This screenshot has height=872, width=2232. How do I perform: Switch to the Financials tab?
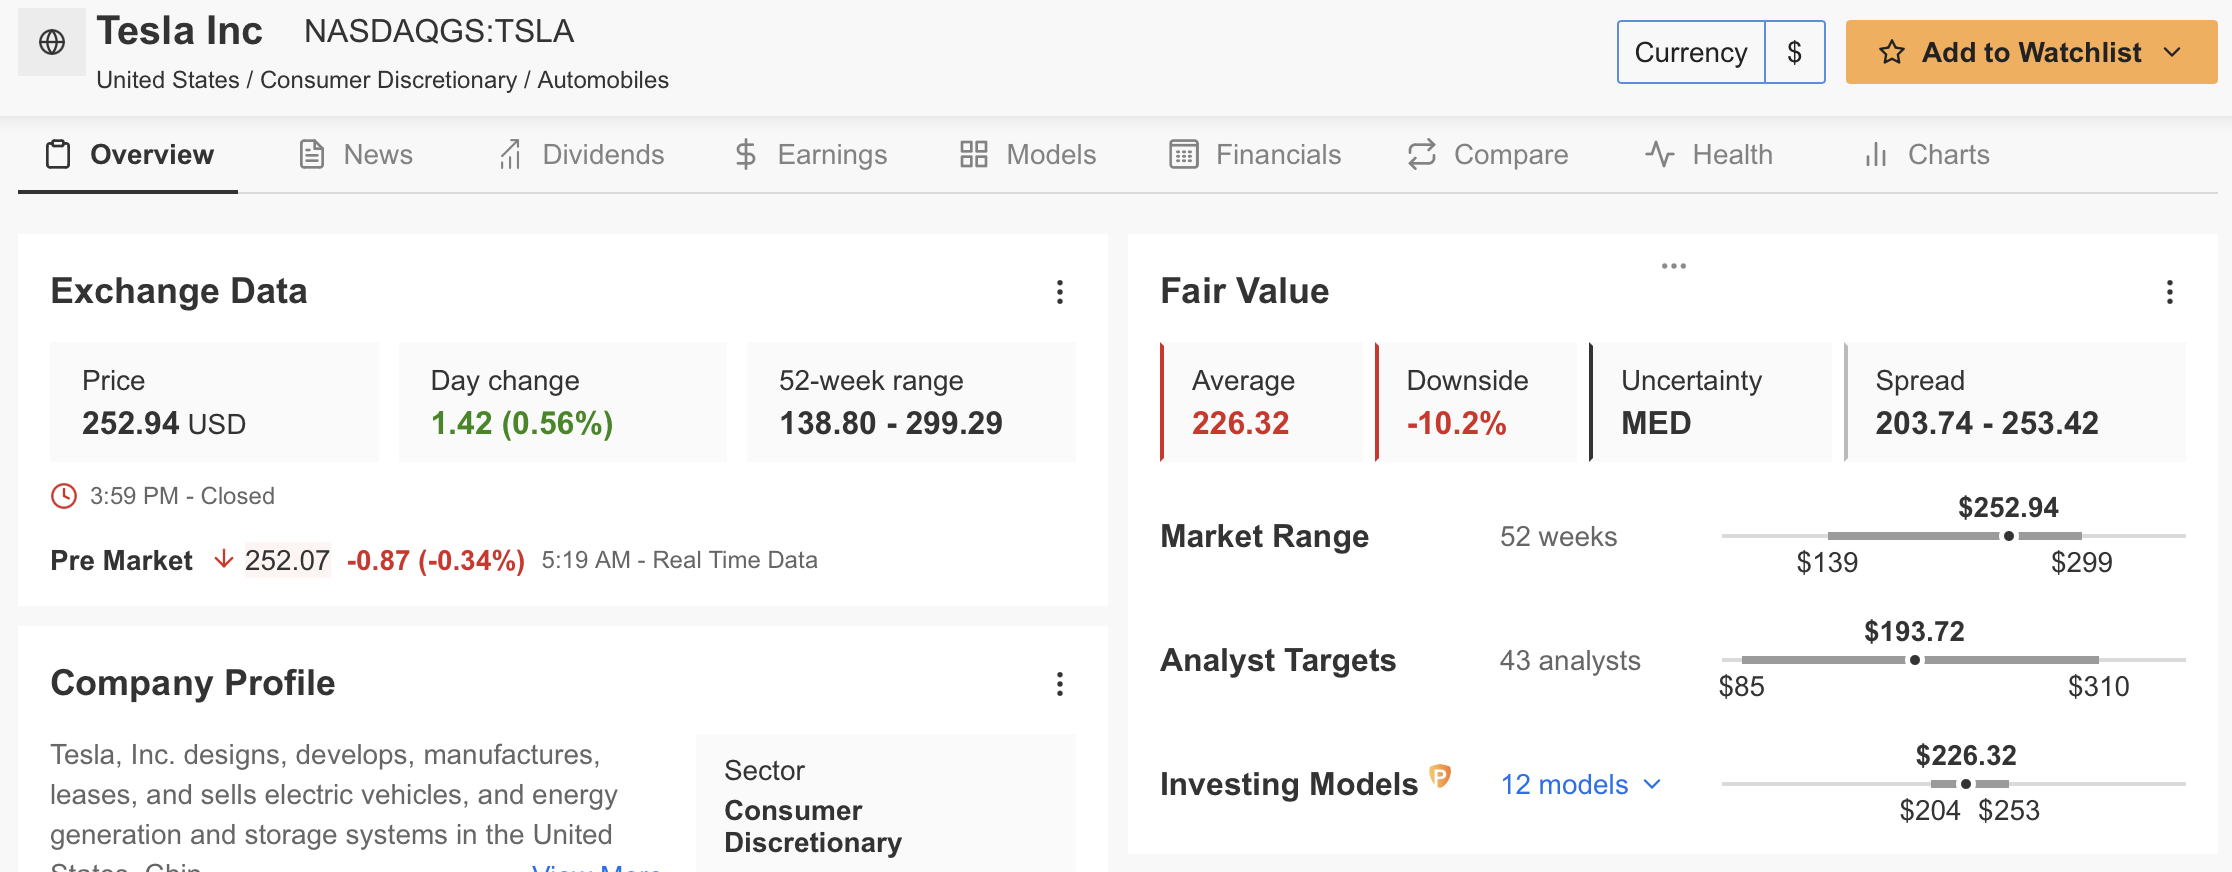point(1254,155)
